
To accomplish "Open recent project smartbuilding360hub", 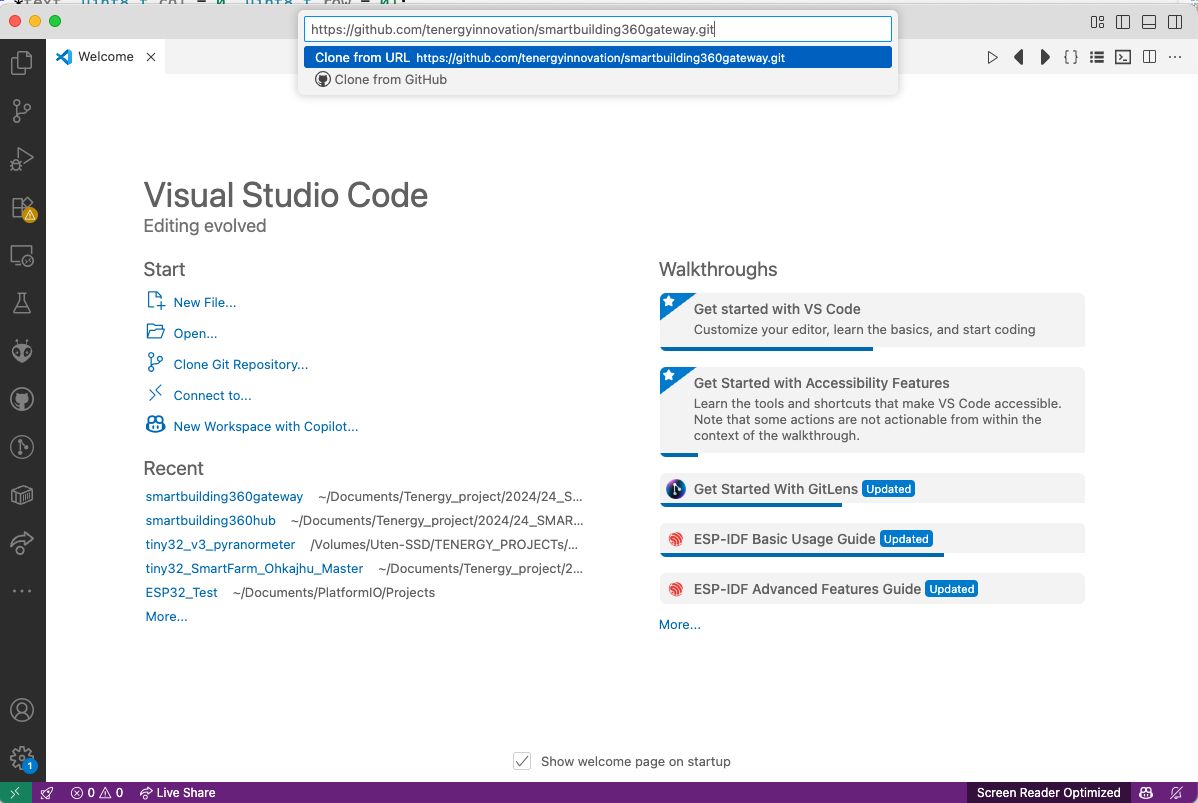I will (210, 520).
